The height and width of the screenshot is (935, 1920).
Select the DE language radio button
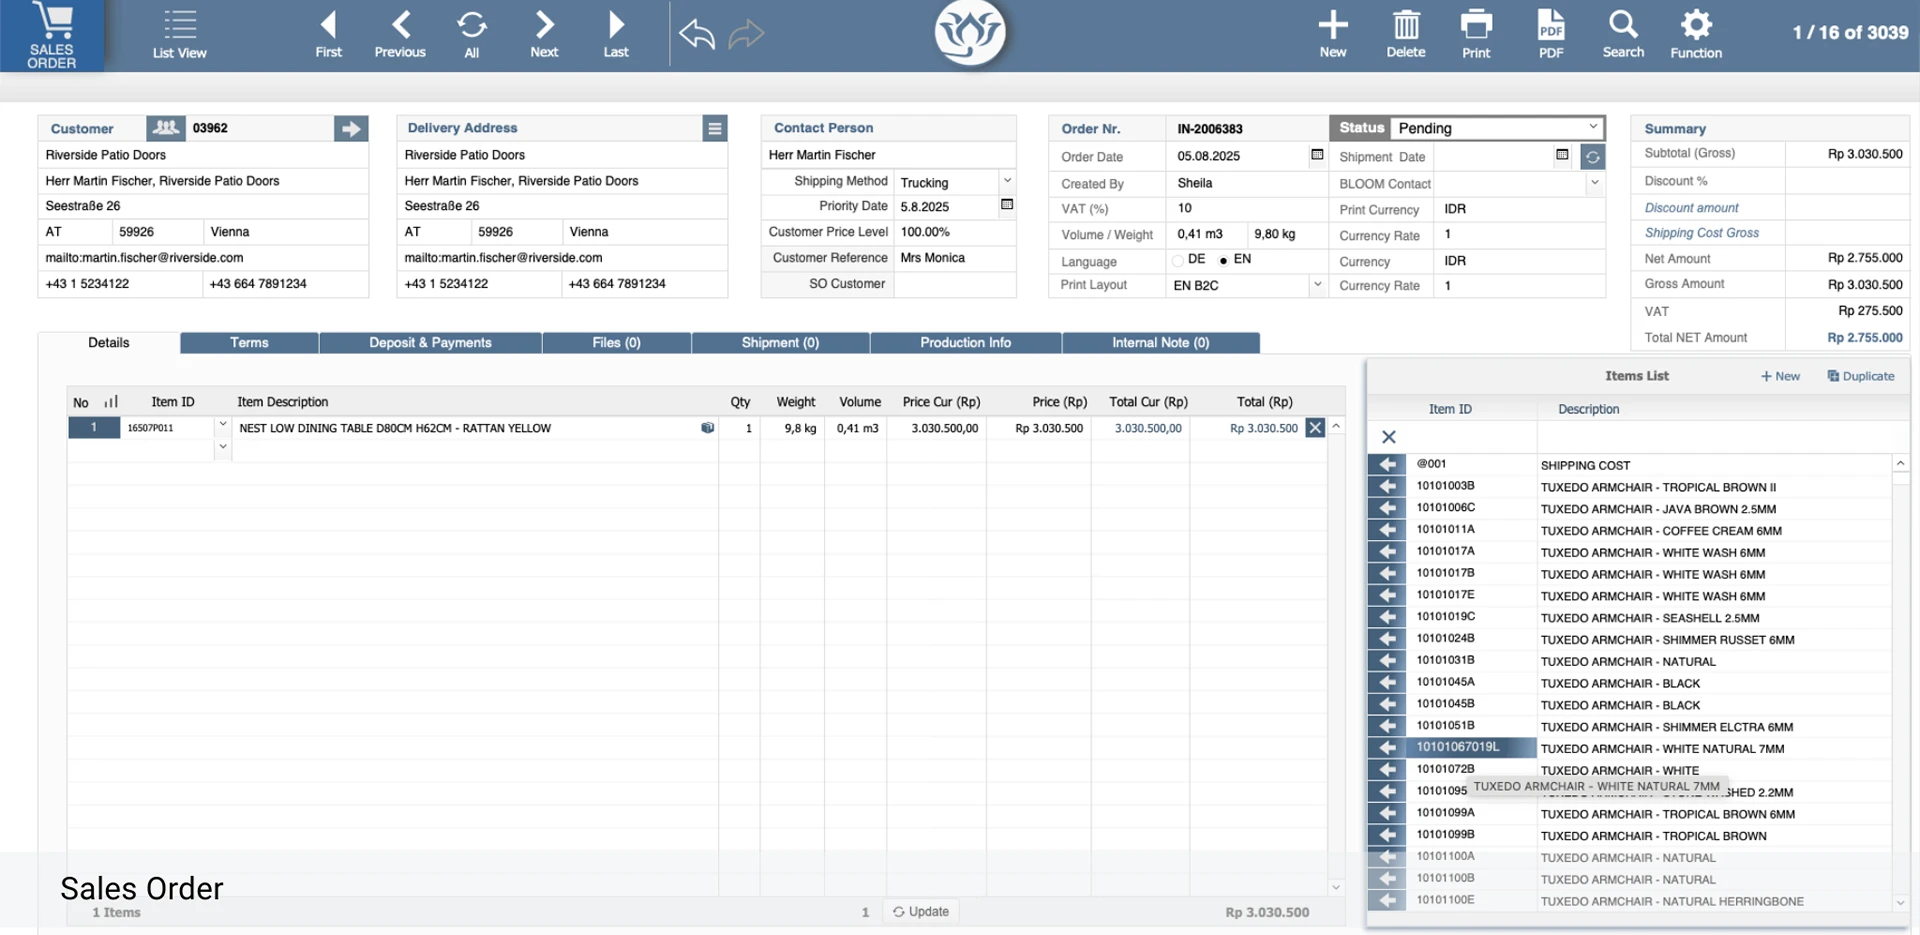tap(1178, 260)
